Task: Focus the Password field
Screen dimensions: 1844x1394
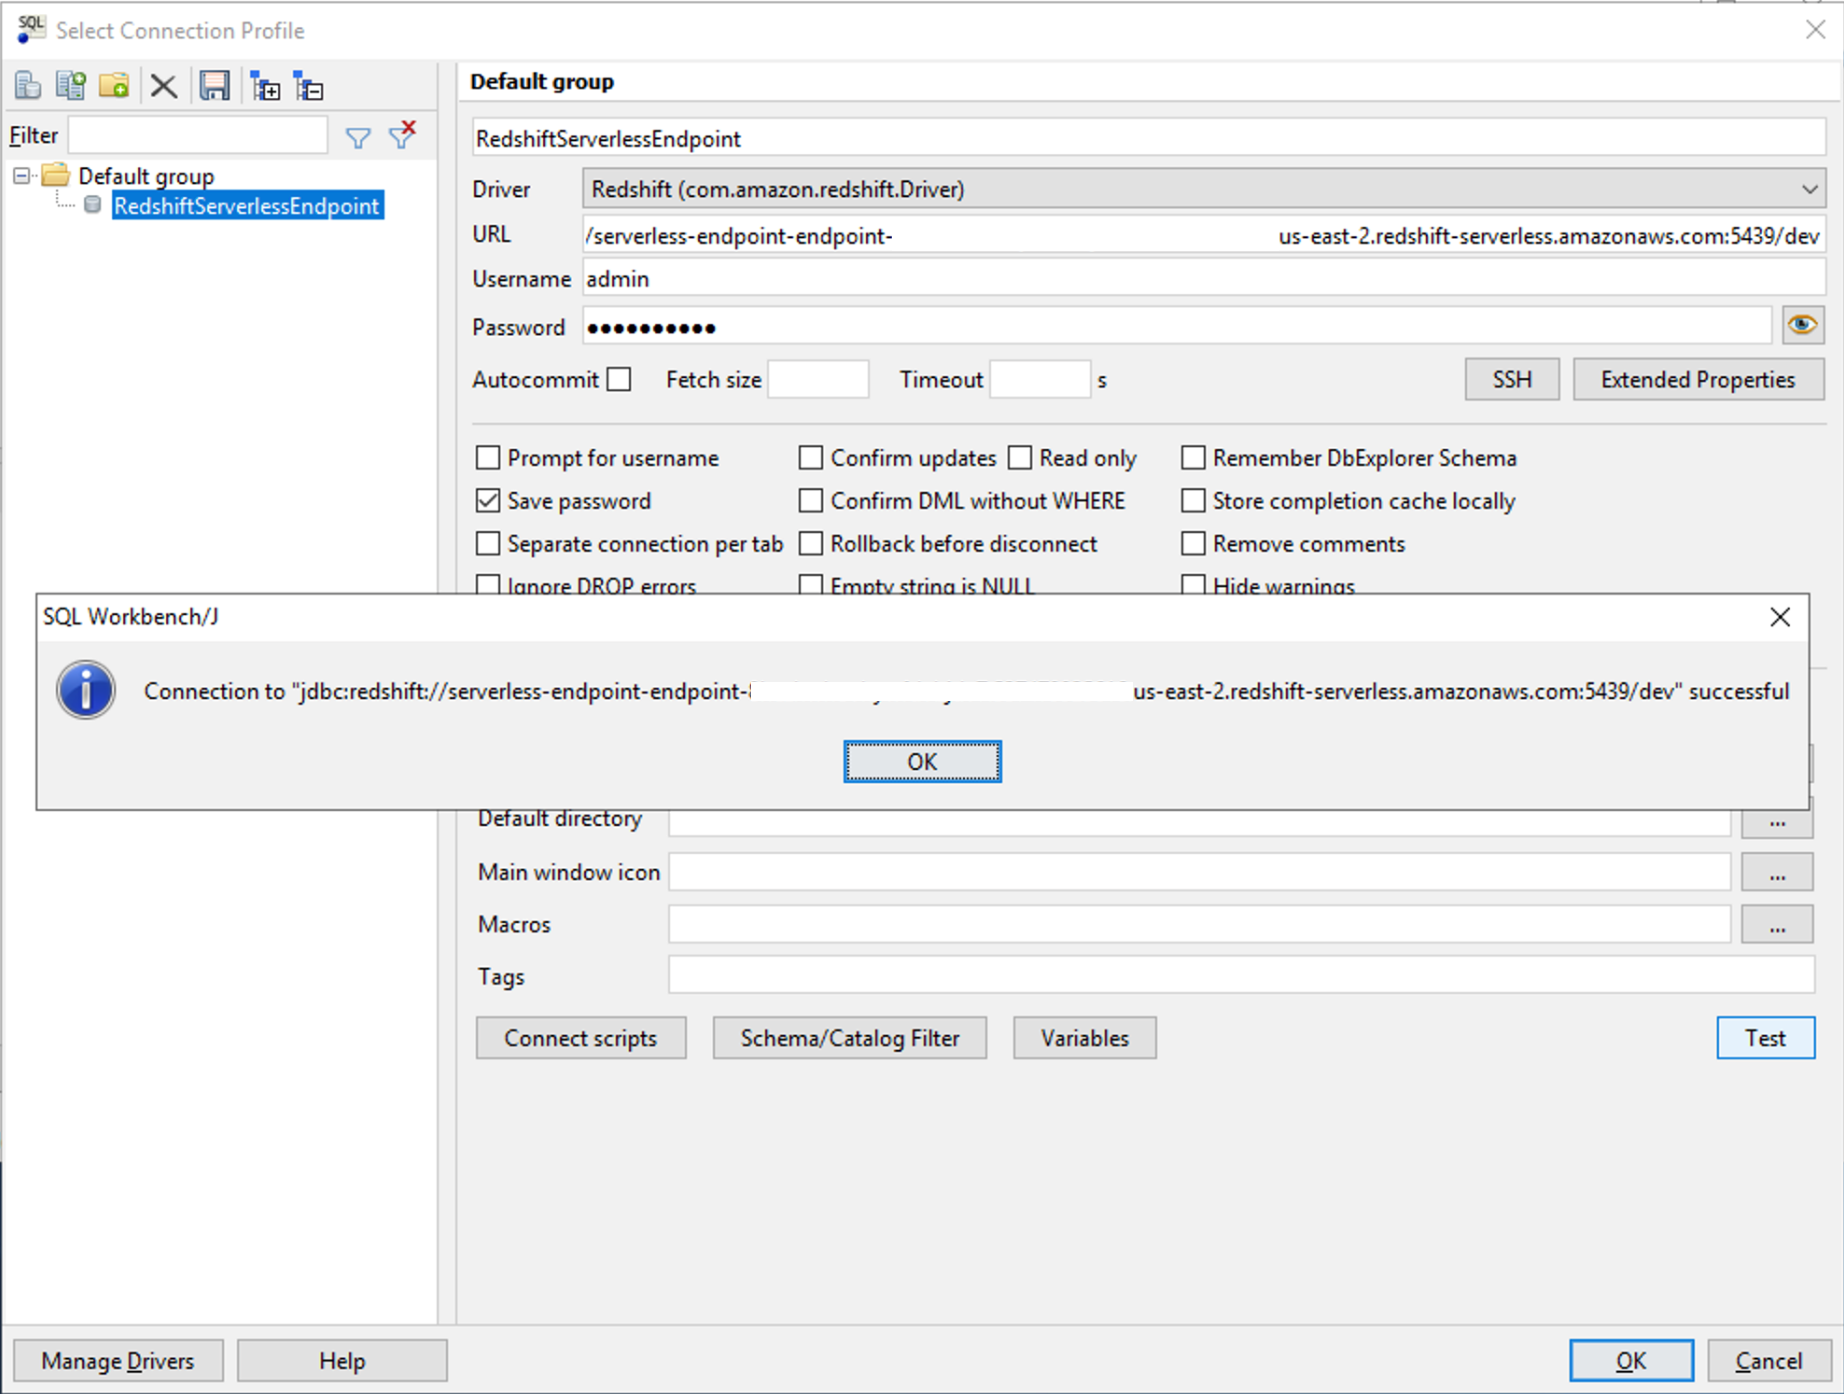Action: [x=1177, y=327]
